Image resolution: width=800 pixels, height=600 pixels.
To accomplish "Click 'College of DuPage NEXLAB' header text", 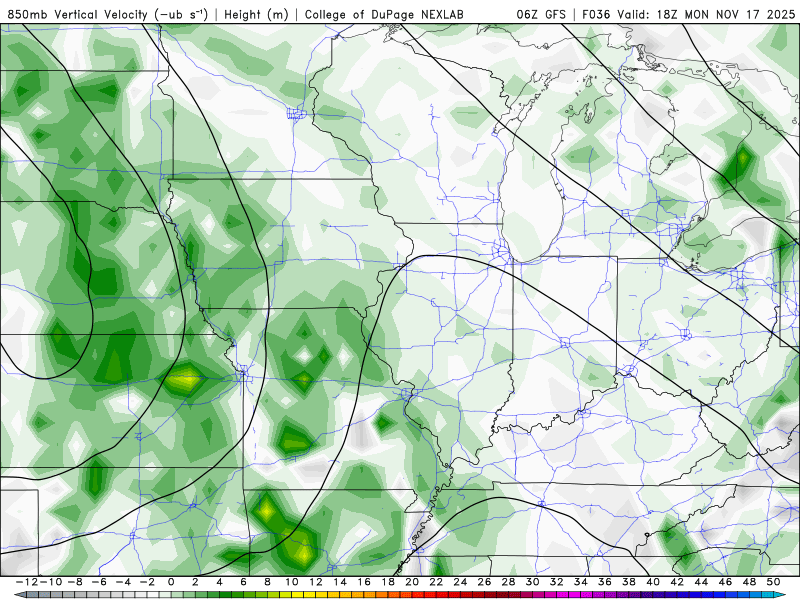I will click(384, 15).
